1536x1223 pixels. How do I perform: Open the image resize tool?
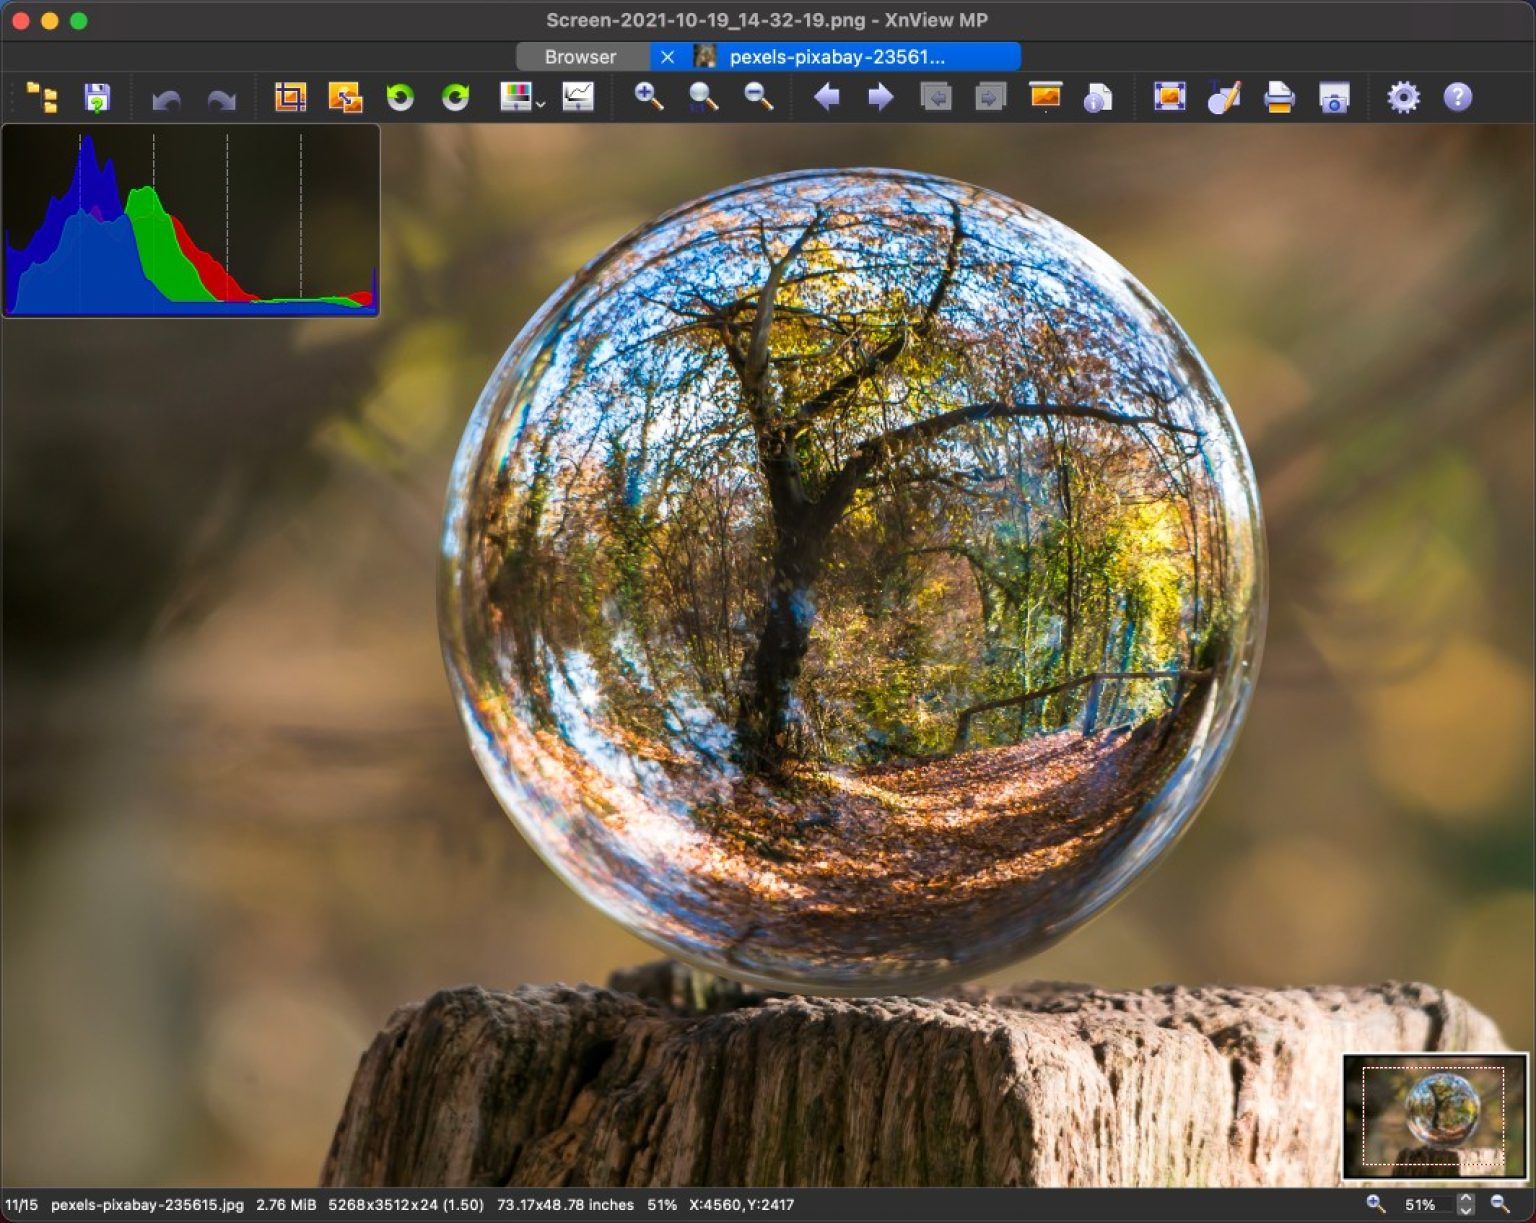point(344,98)
